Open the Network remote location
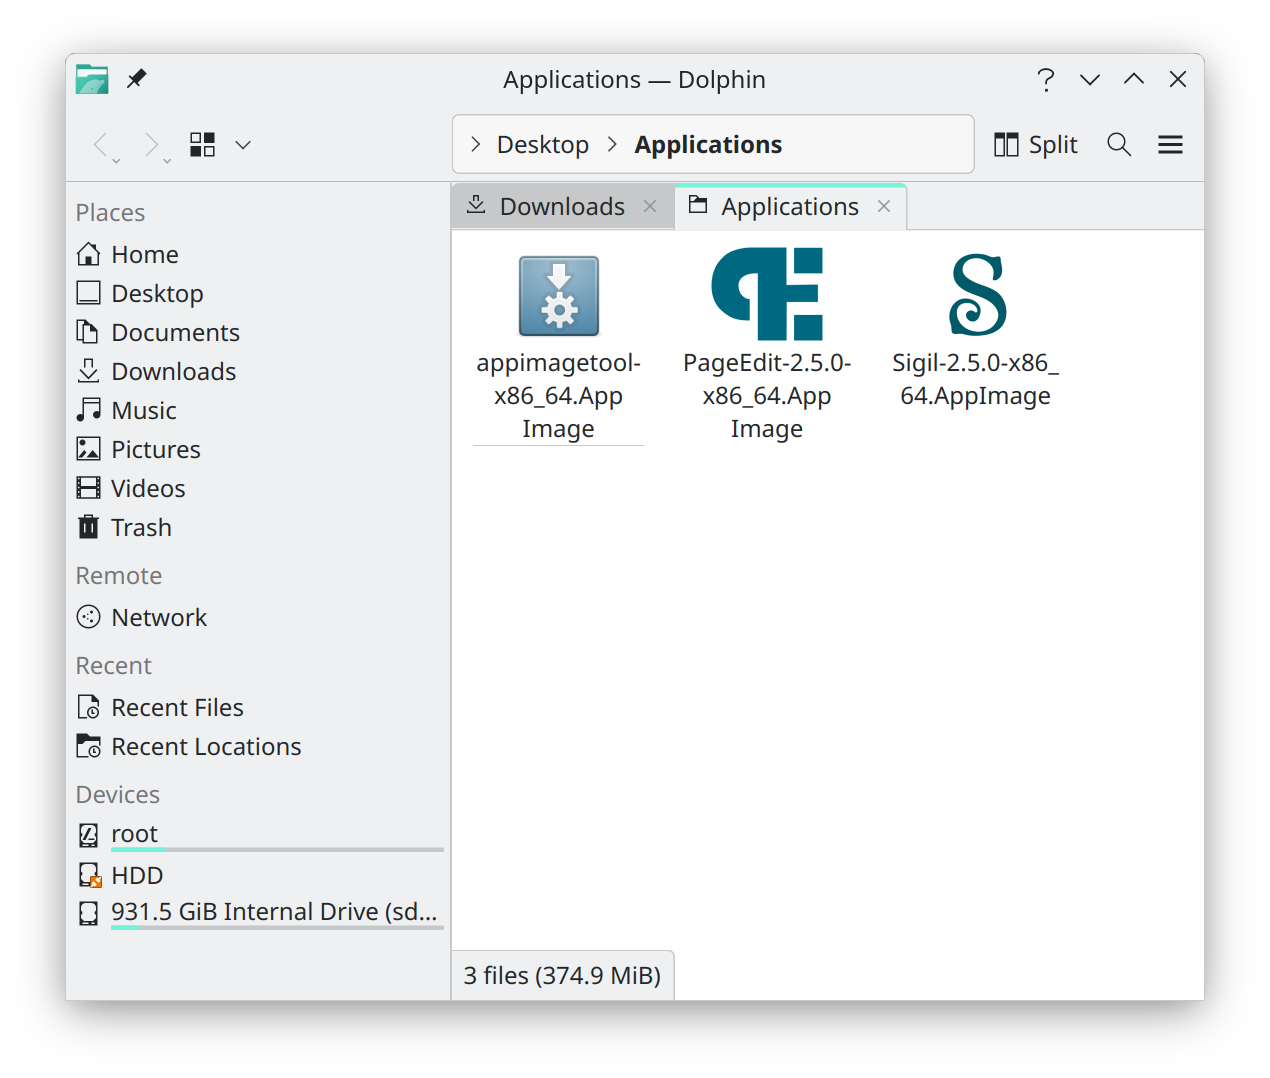 tap(159, 618)
